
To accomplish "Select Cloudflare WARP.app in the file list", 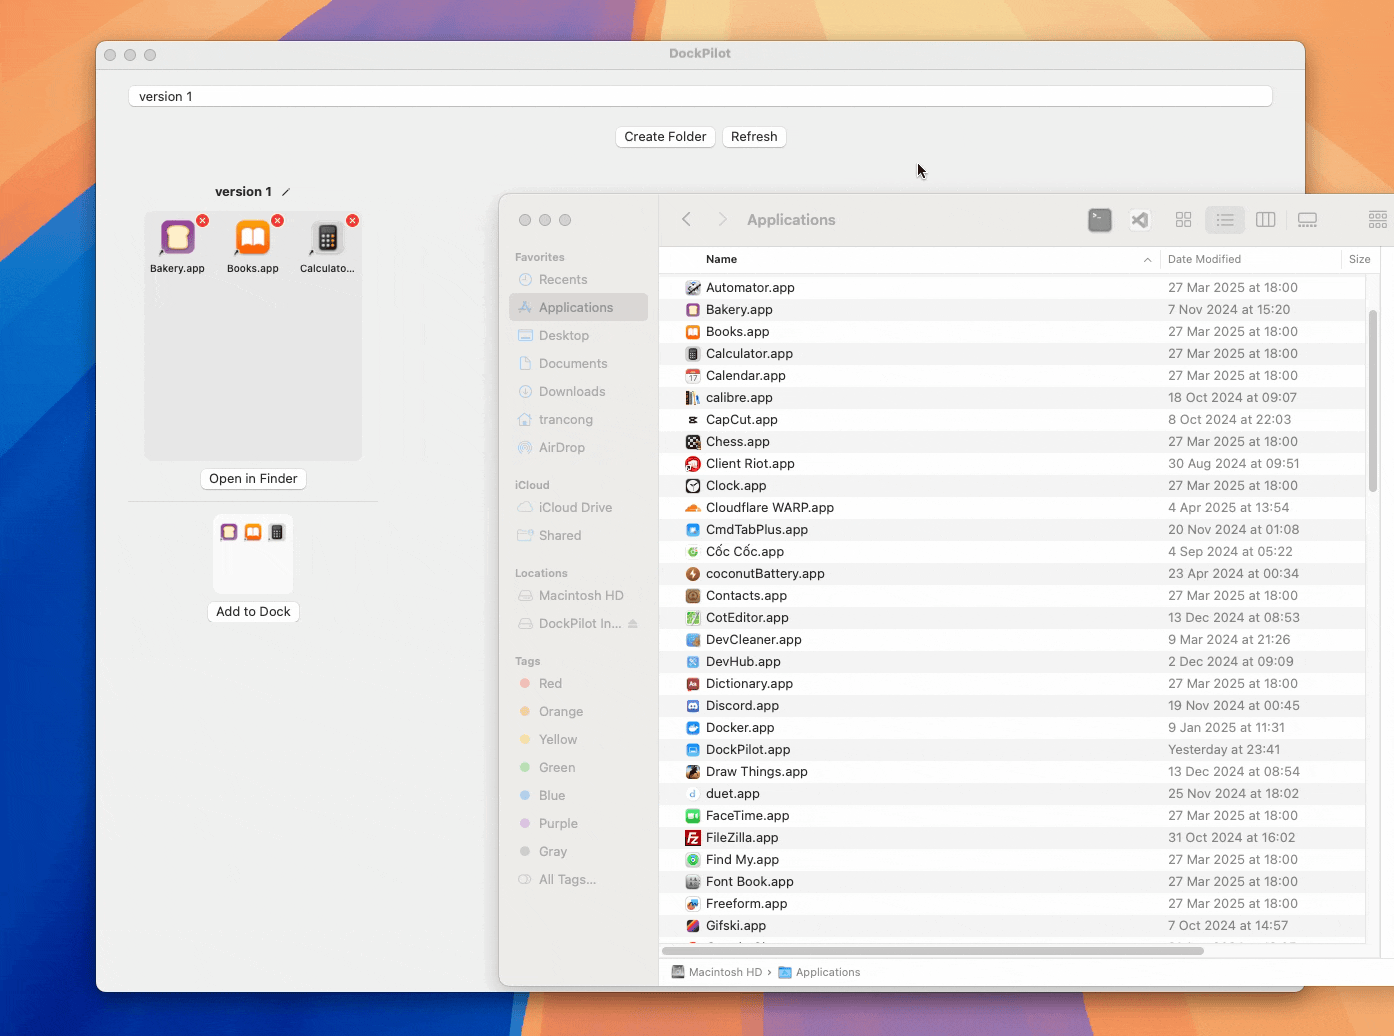I will tap(1012, 508).
